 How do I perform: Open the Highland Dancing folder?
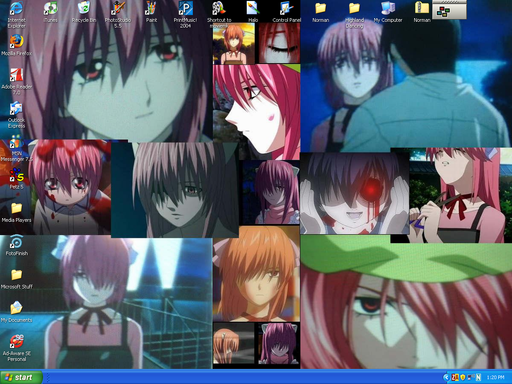click(354, 15)
